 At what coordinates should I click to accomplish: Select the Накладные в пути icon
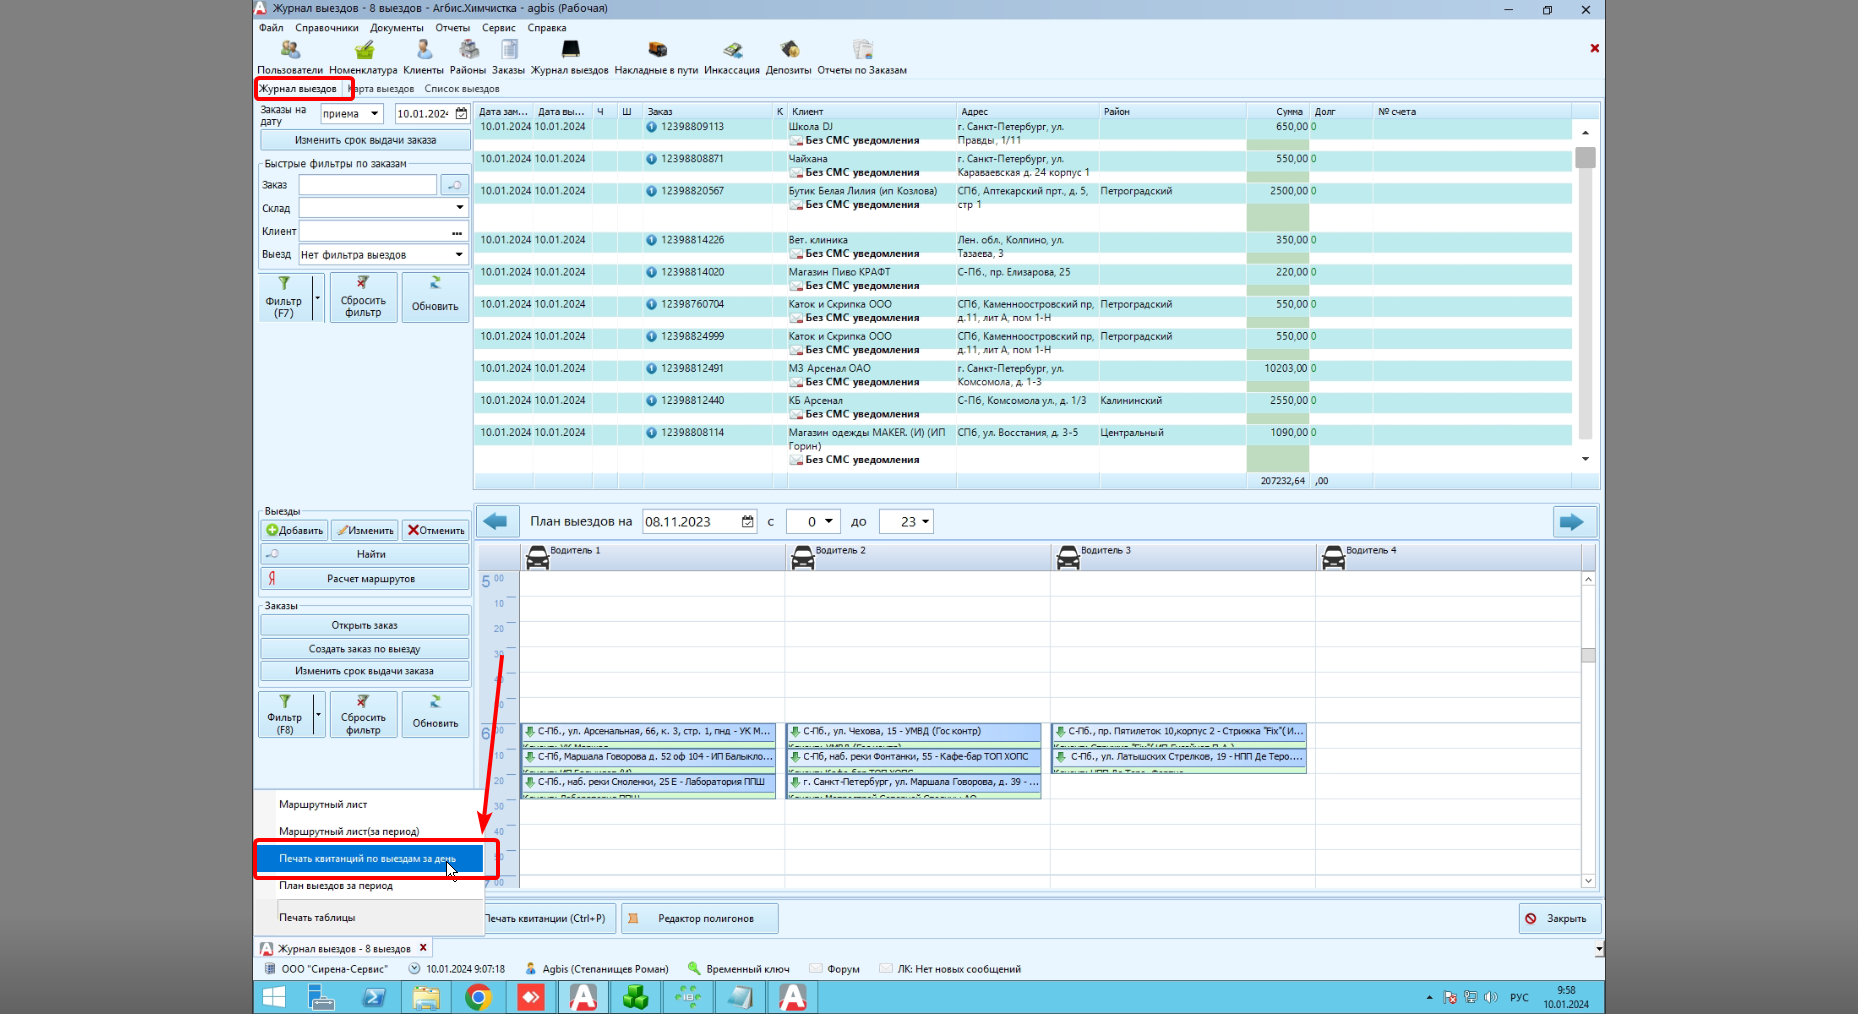pos(656,55)
